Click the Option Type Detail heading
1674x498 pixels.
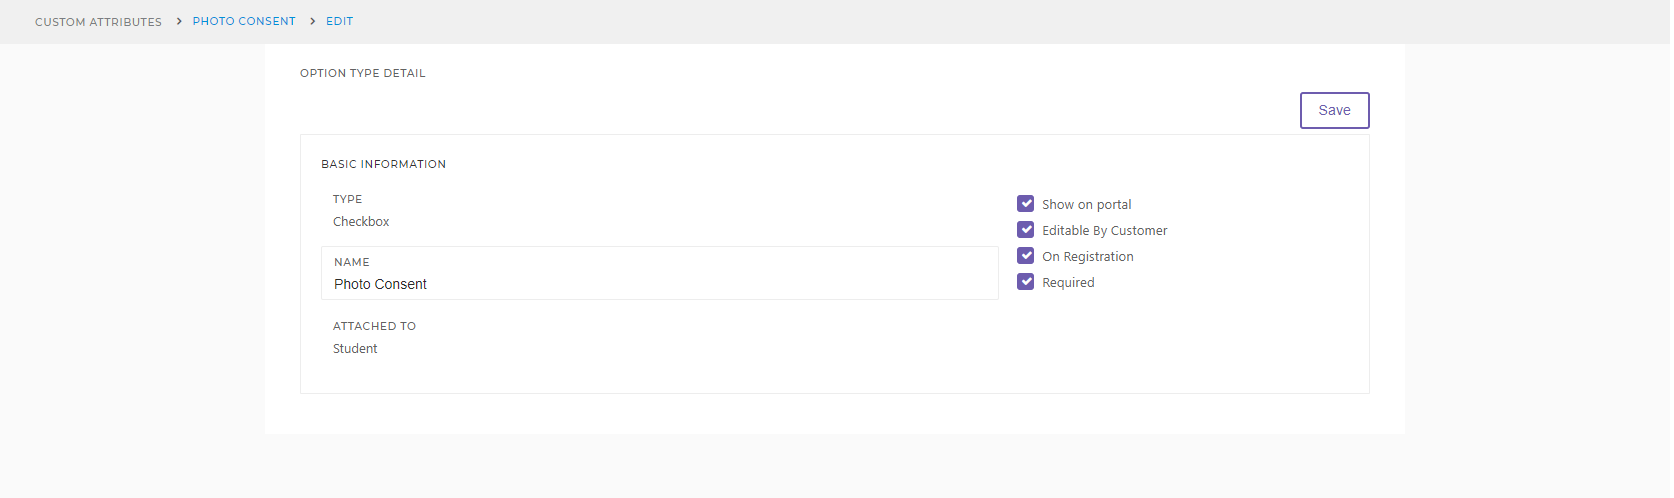coord(363,73)
